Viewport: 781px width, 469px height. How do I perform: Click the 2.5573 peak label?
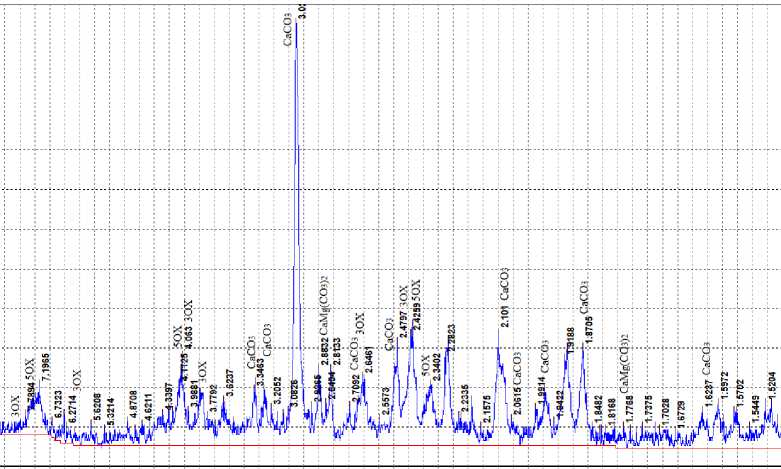[386, 401]
